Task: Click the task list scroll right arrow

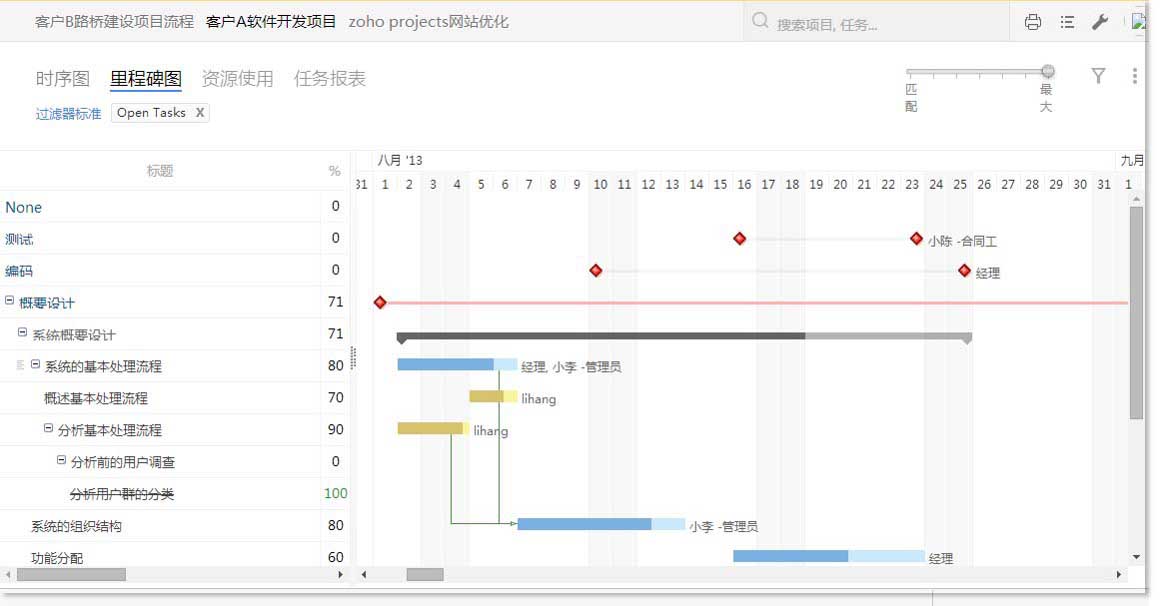Action: pyautogui.click(x=340, y=575)
